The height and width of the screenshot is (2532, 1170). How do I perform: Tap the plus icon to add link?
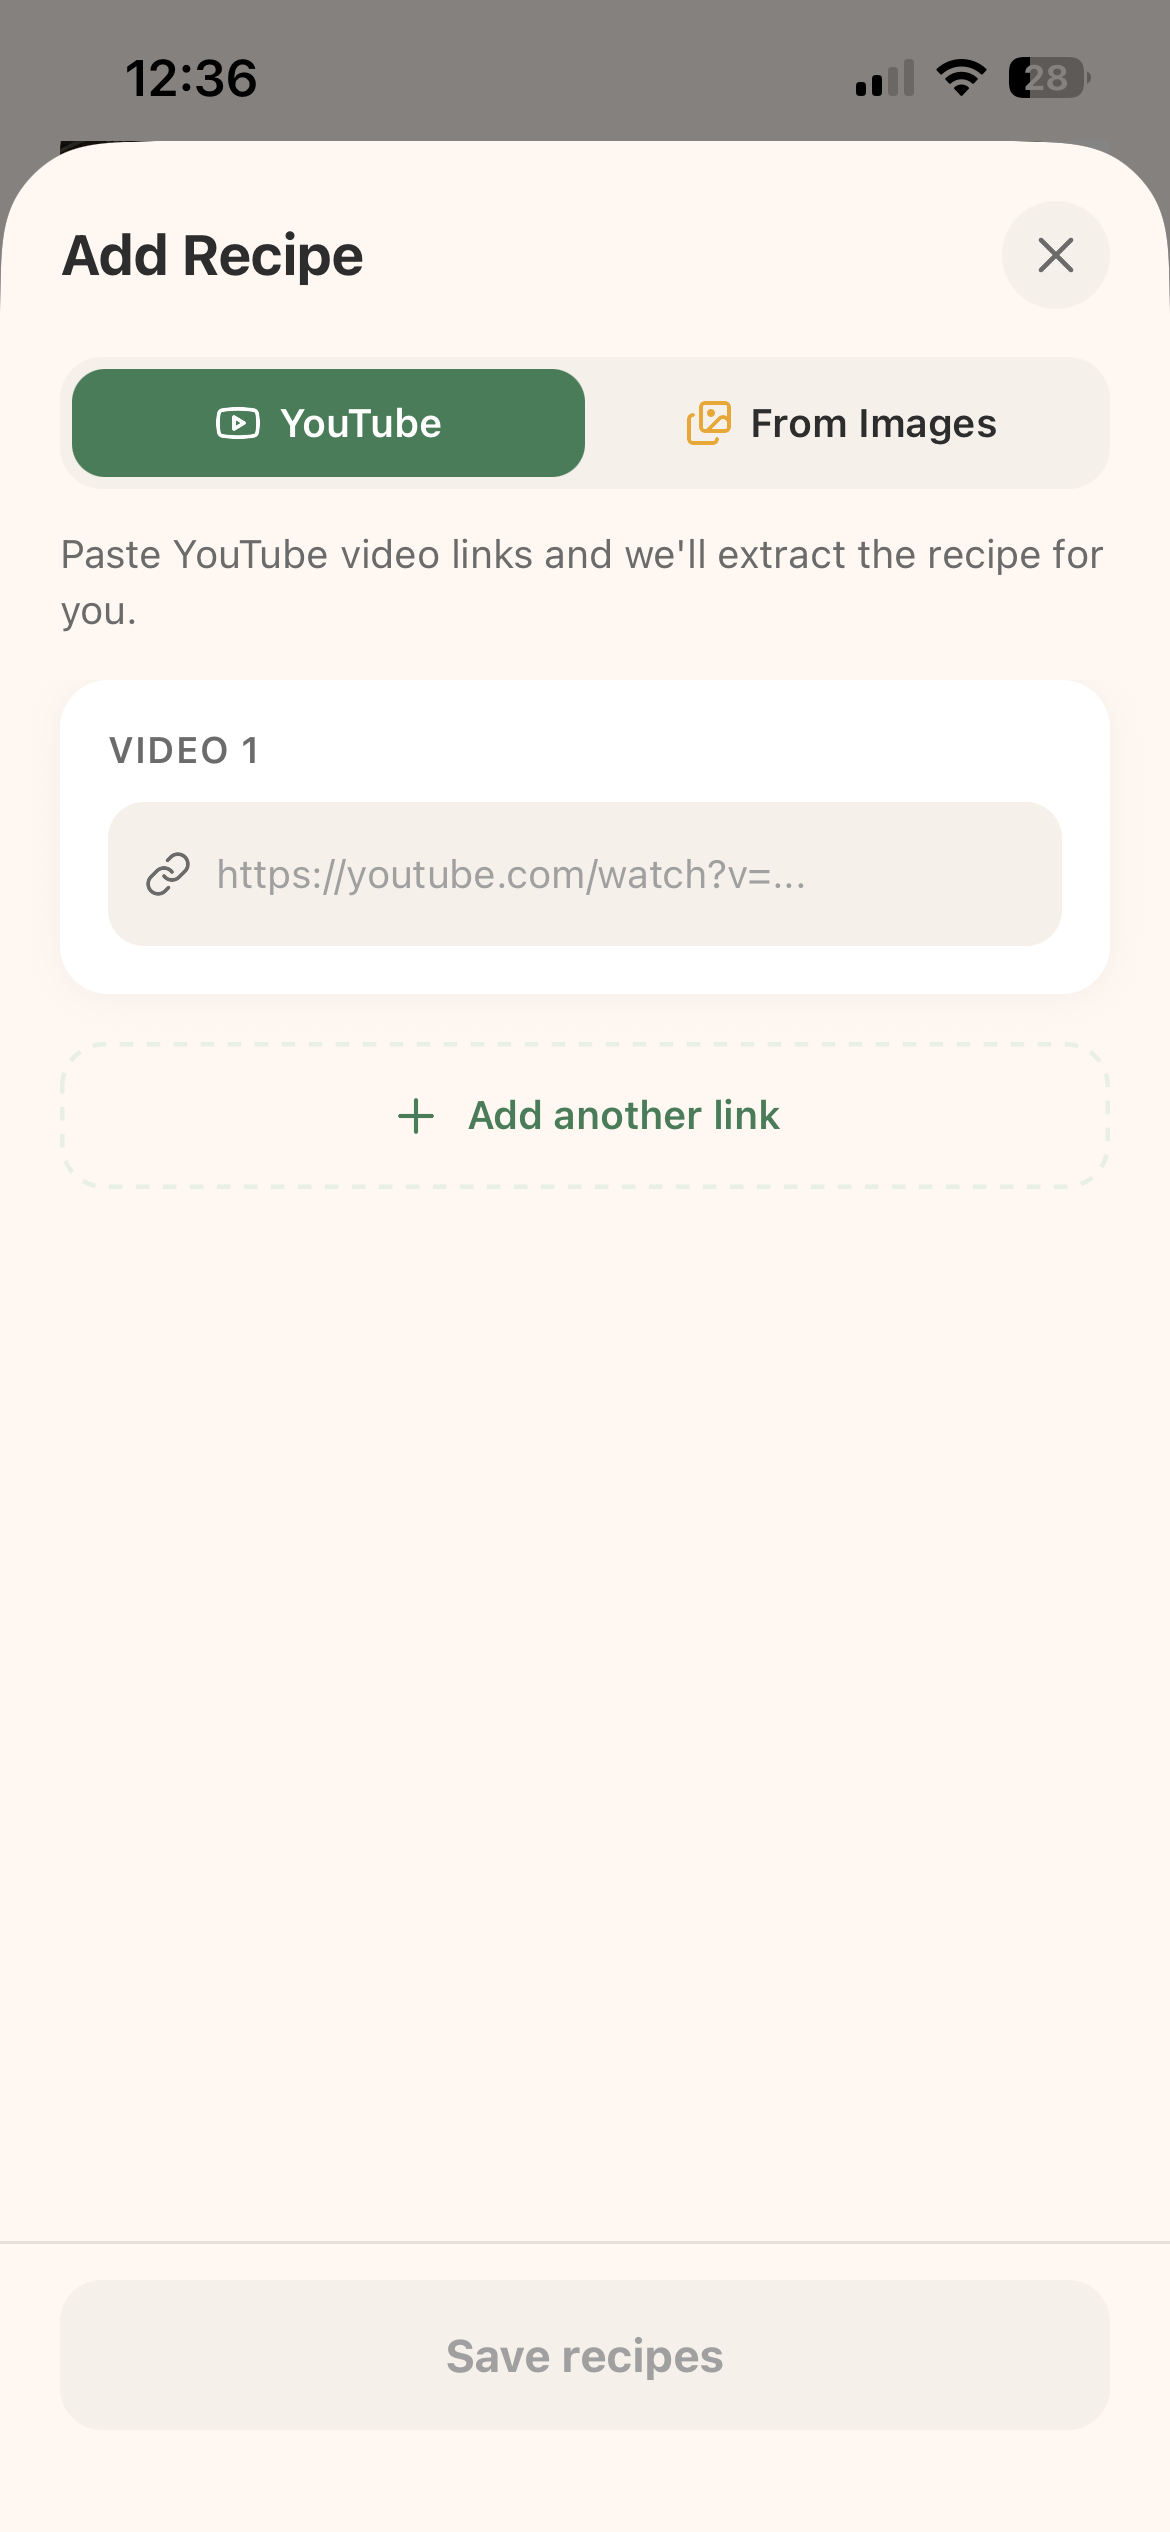click(x=416, y=1116)
